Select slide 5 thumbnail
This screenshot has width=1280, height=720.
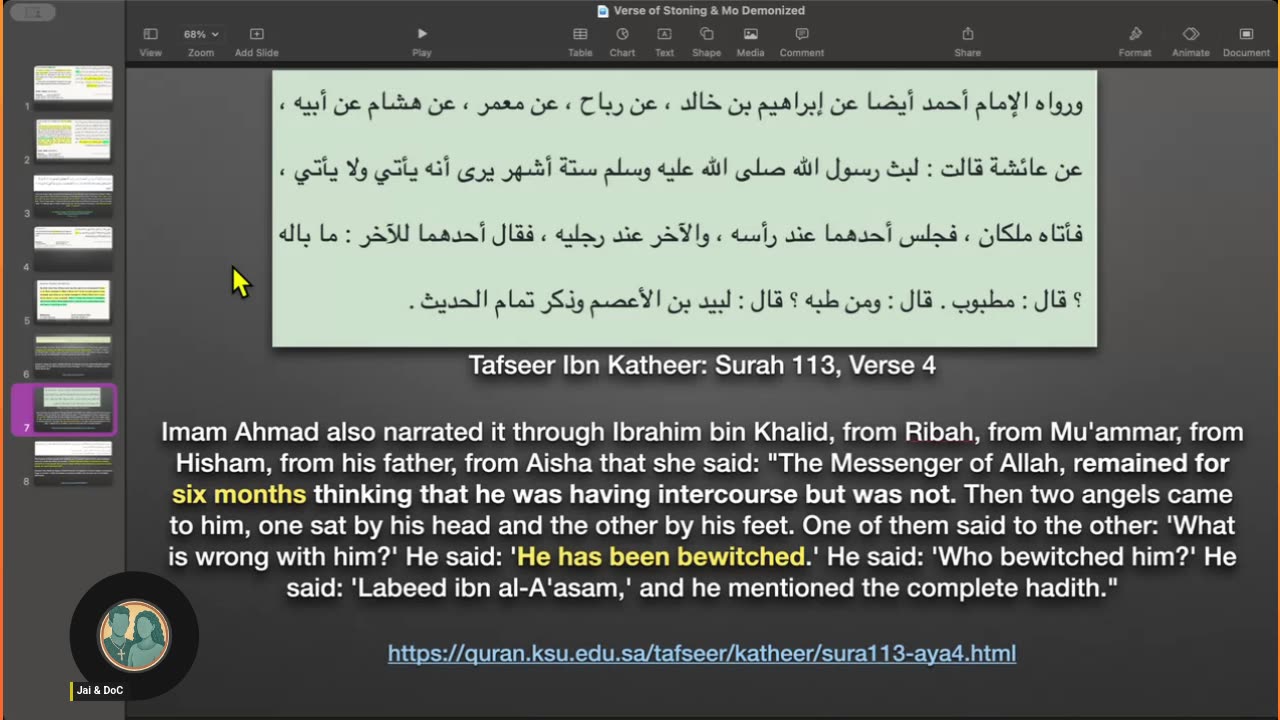click(x=73, y=300)
